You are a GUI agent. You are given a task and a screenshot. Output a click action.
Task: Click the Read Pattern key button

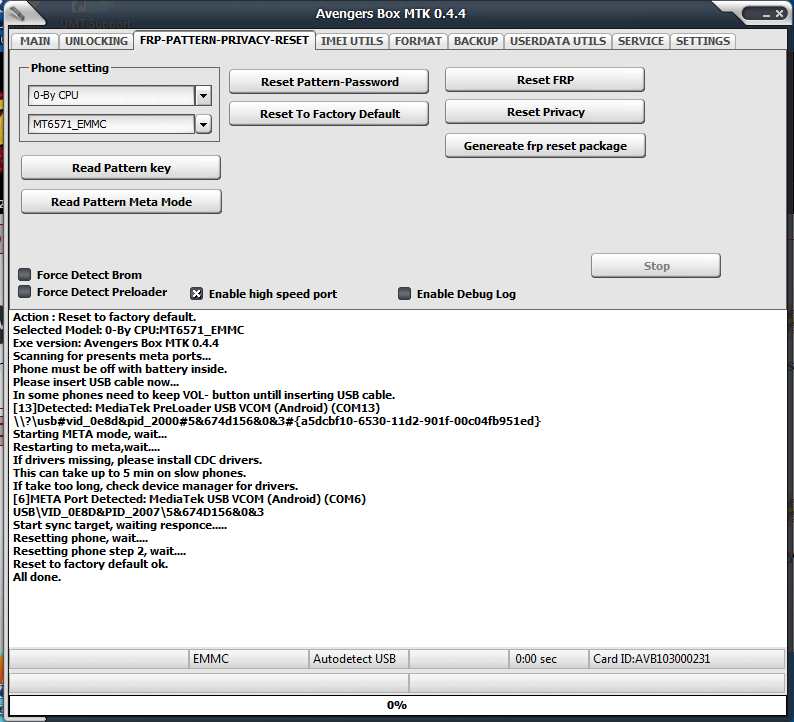[121, 168]
